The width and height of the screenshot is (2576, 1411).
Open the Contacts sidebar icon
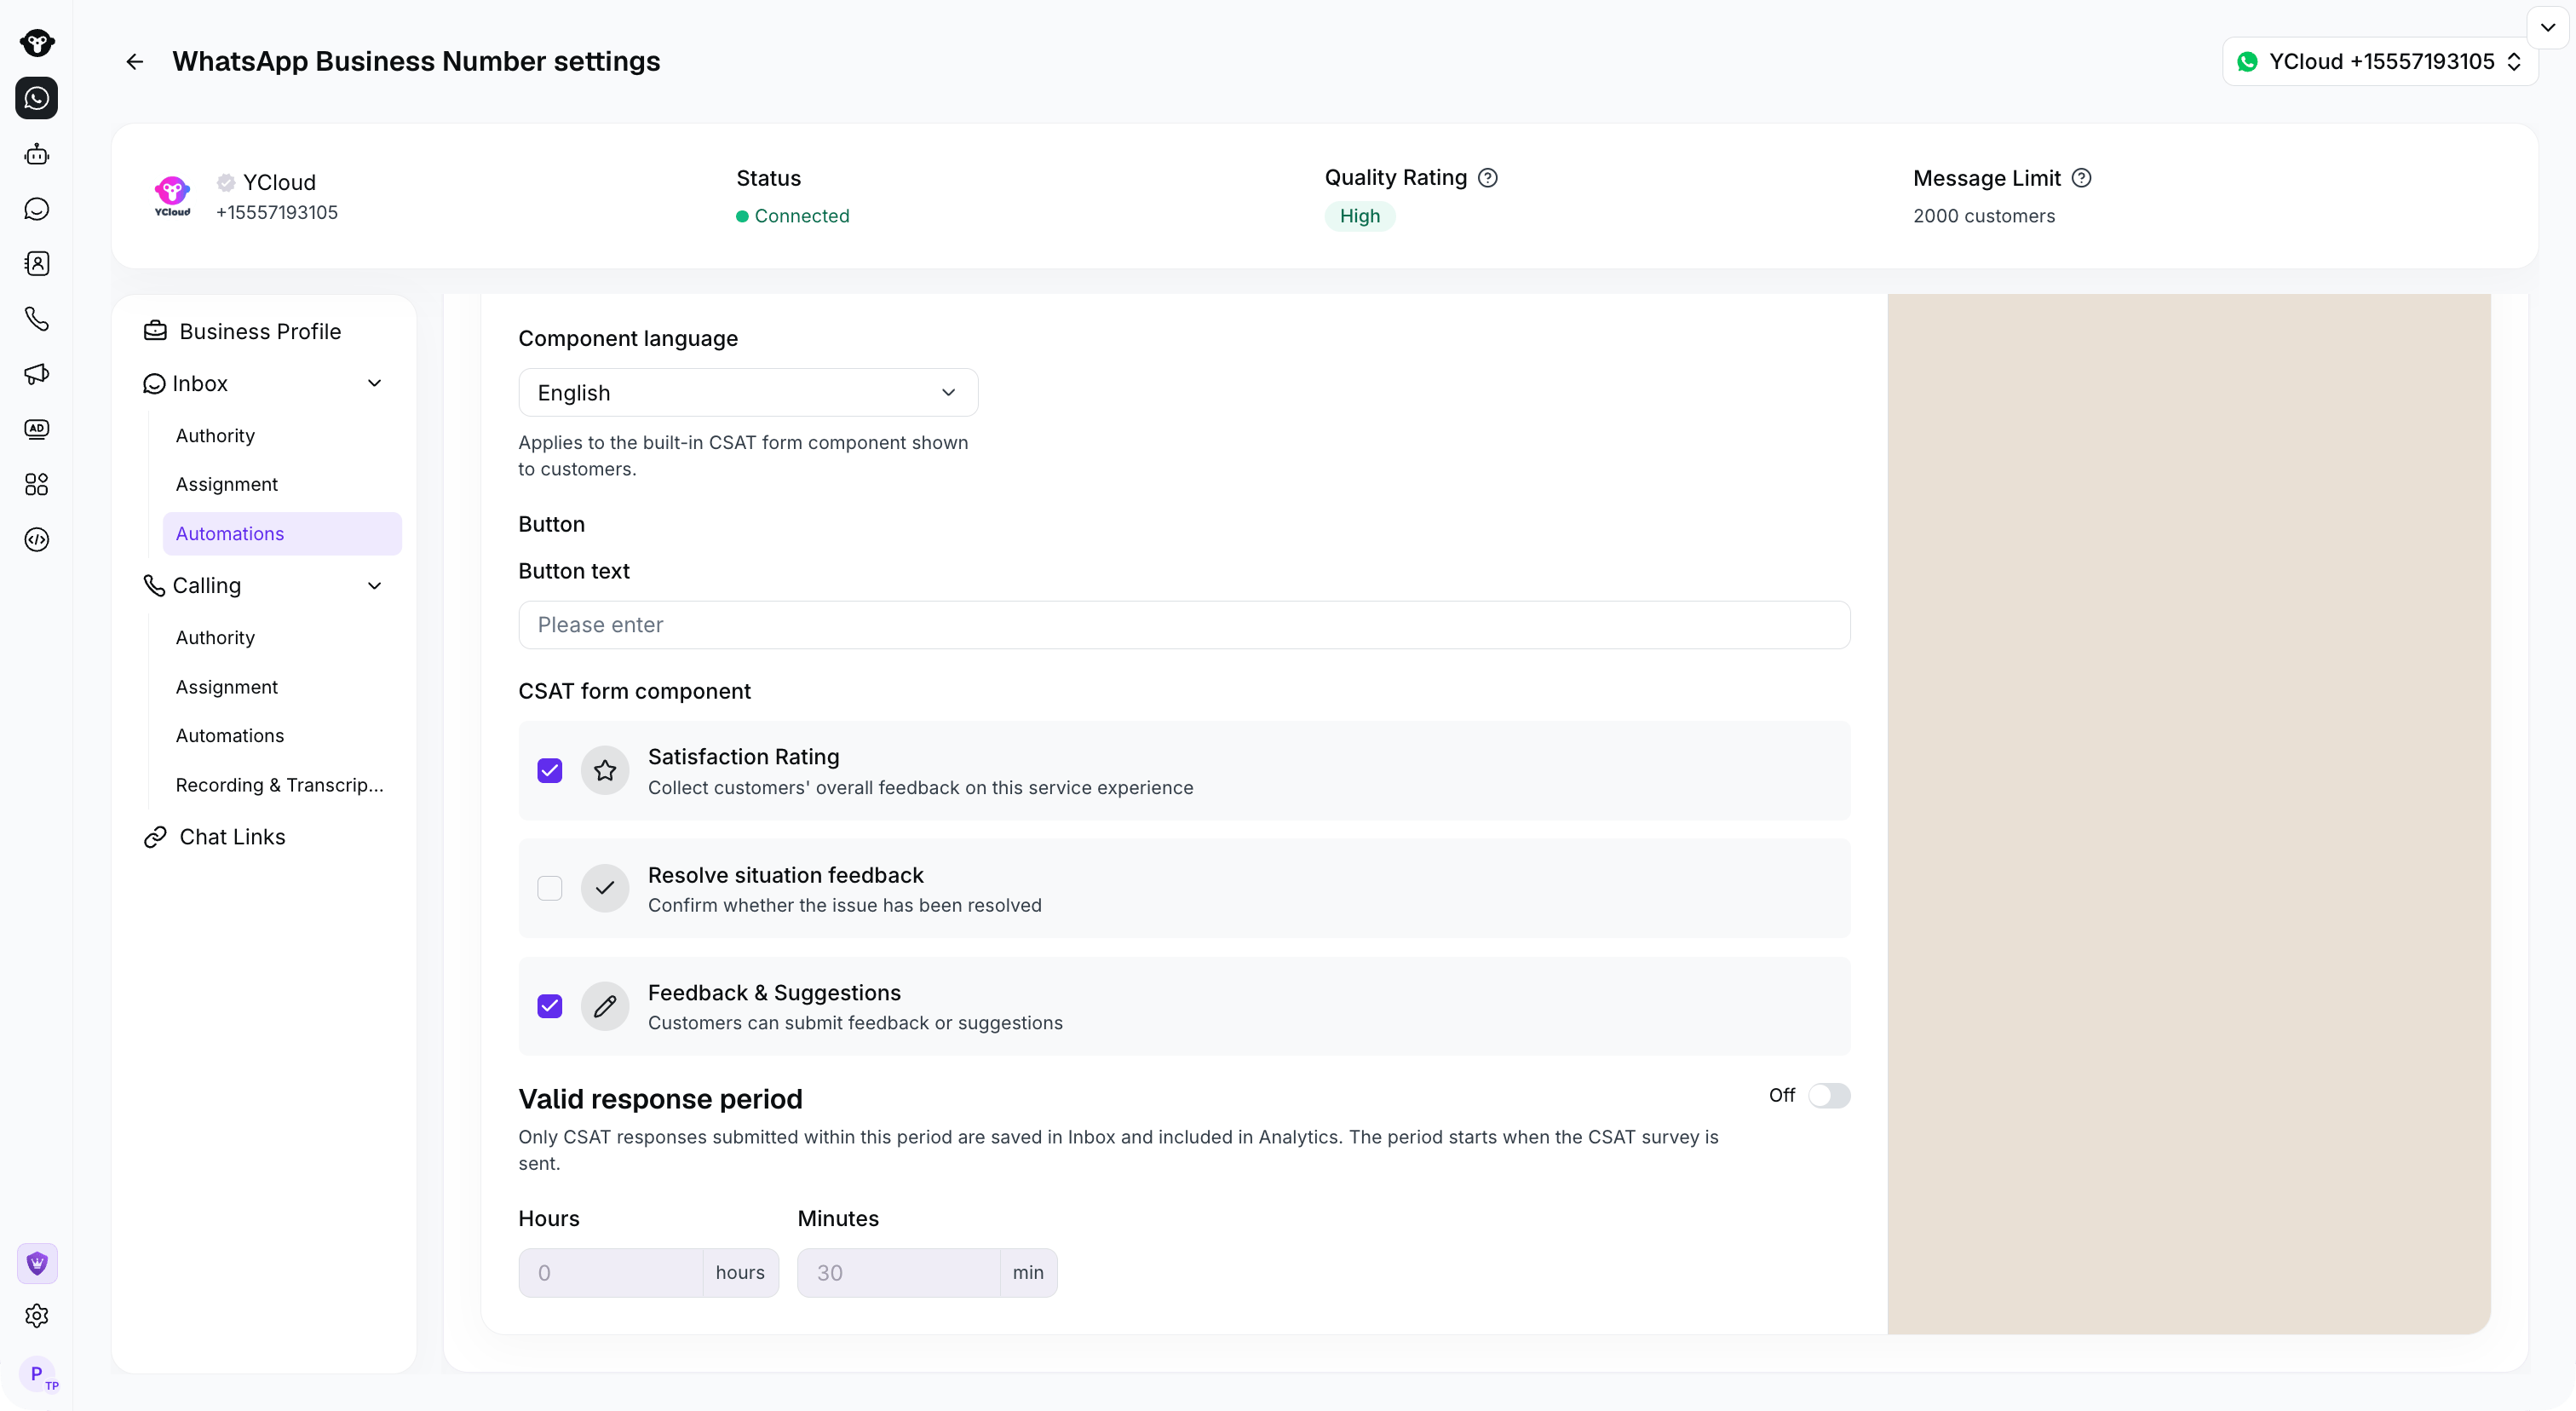click(x=37, y=264)
